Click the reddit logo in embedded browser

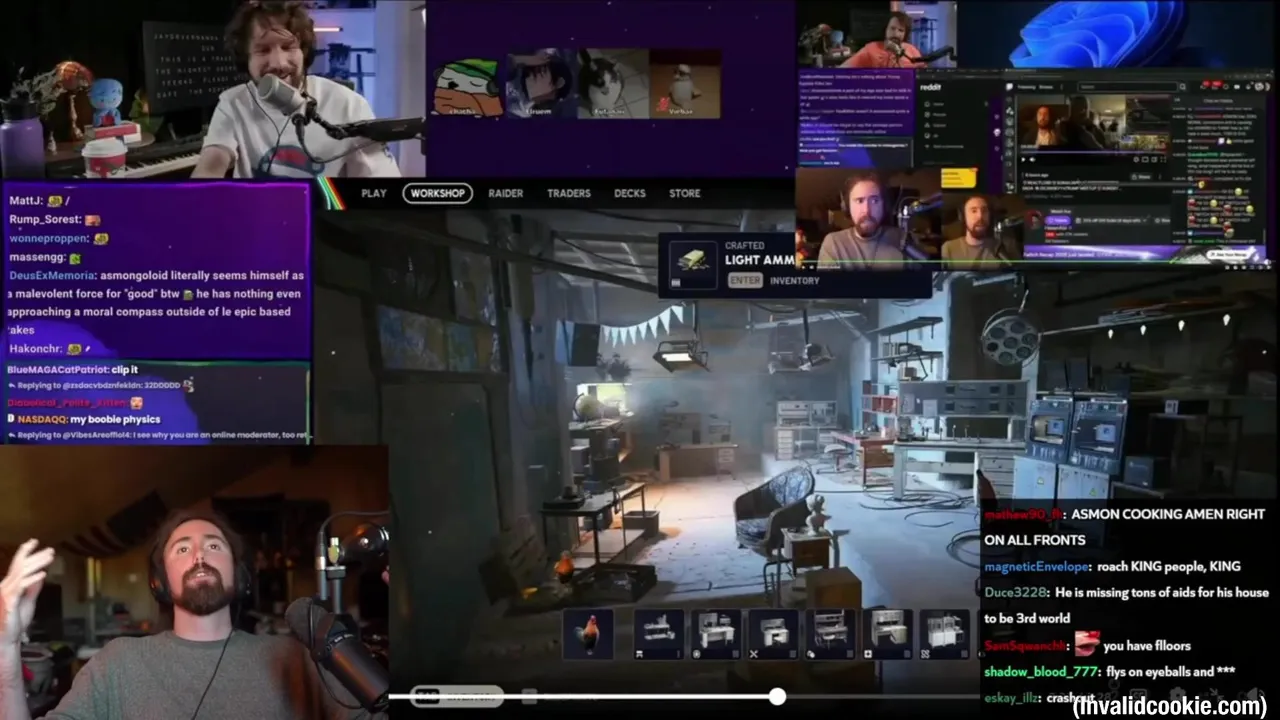tap(930, 87)
